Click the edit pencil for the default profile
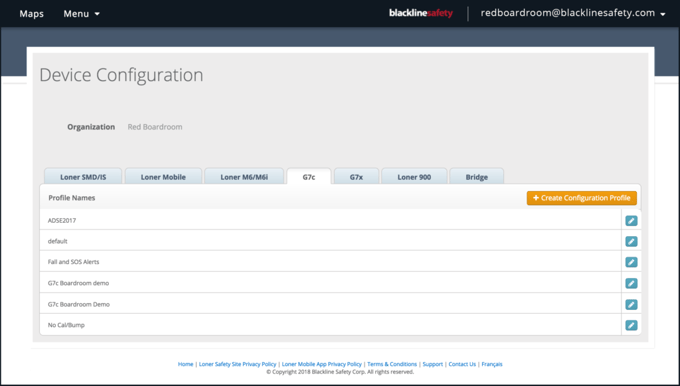Screen dimensions: 680x386 coord(631,242)
